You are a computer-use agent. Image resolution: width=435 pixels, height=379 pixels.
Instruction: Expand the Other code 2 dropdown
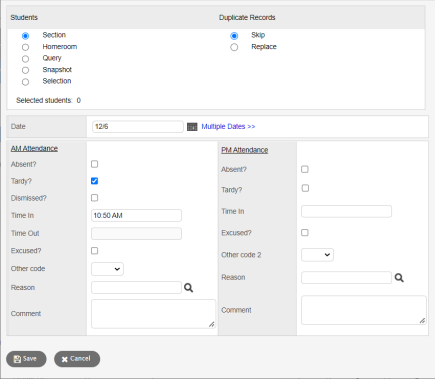(317, 255)
